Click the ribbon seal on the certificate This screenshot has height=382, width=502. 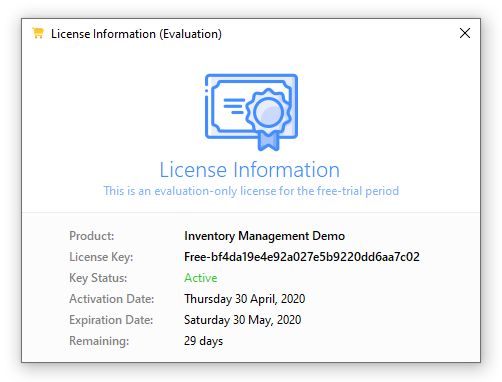268,118
